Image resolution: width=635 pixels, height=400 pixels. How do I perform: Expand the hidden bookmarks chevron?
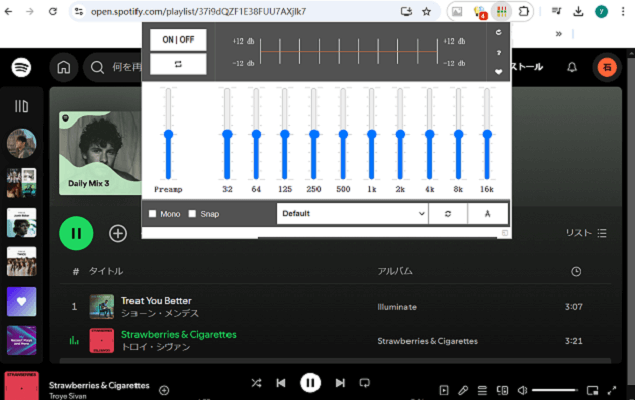click(559, 34)
